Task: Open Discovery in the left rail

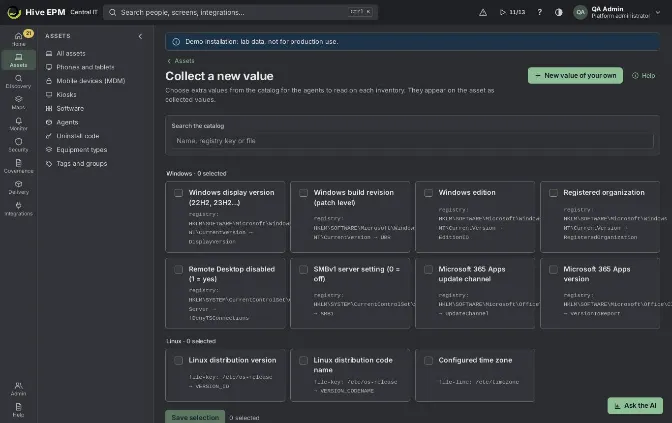Action: tap(18, 81)
